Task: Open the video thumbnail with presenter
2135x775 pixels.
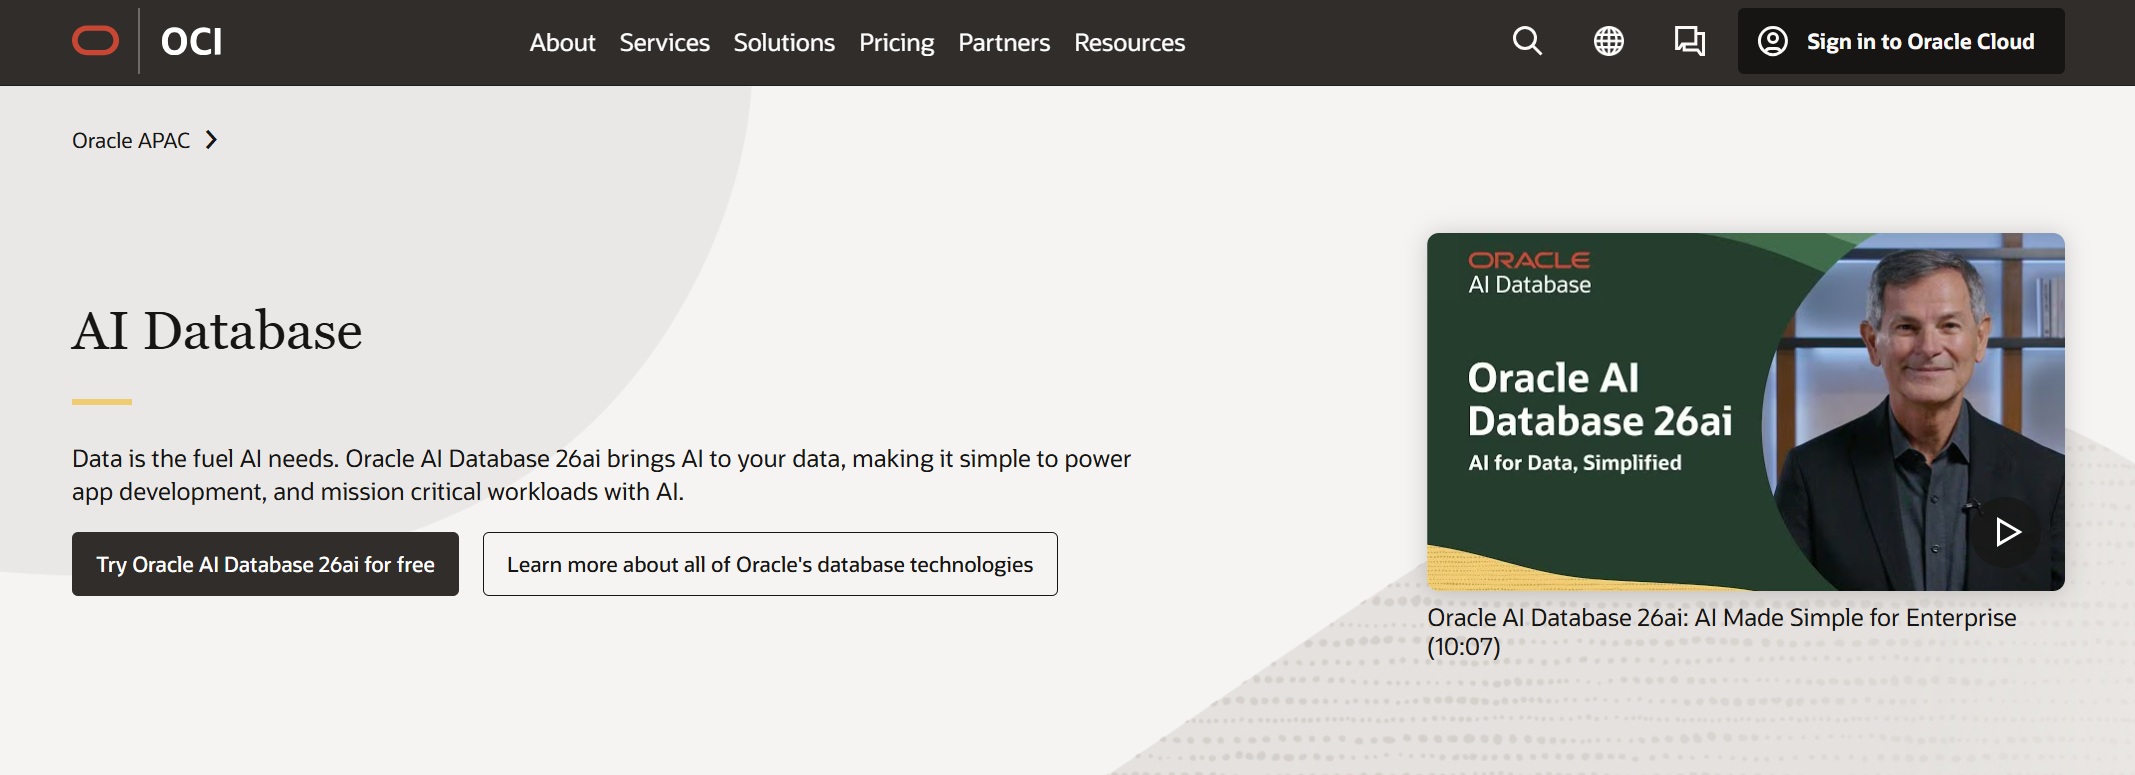Action: (1745, 411)
